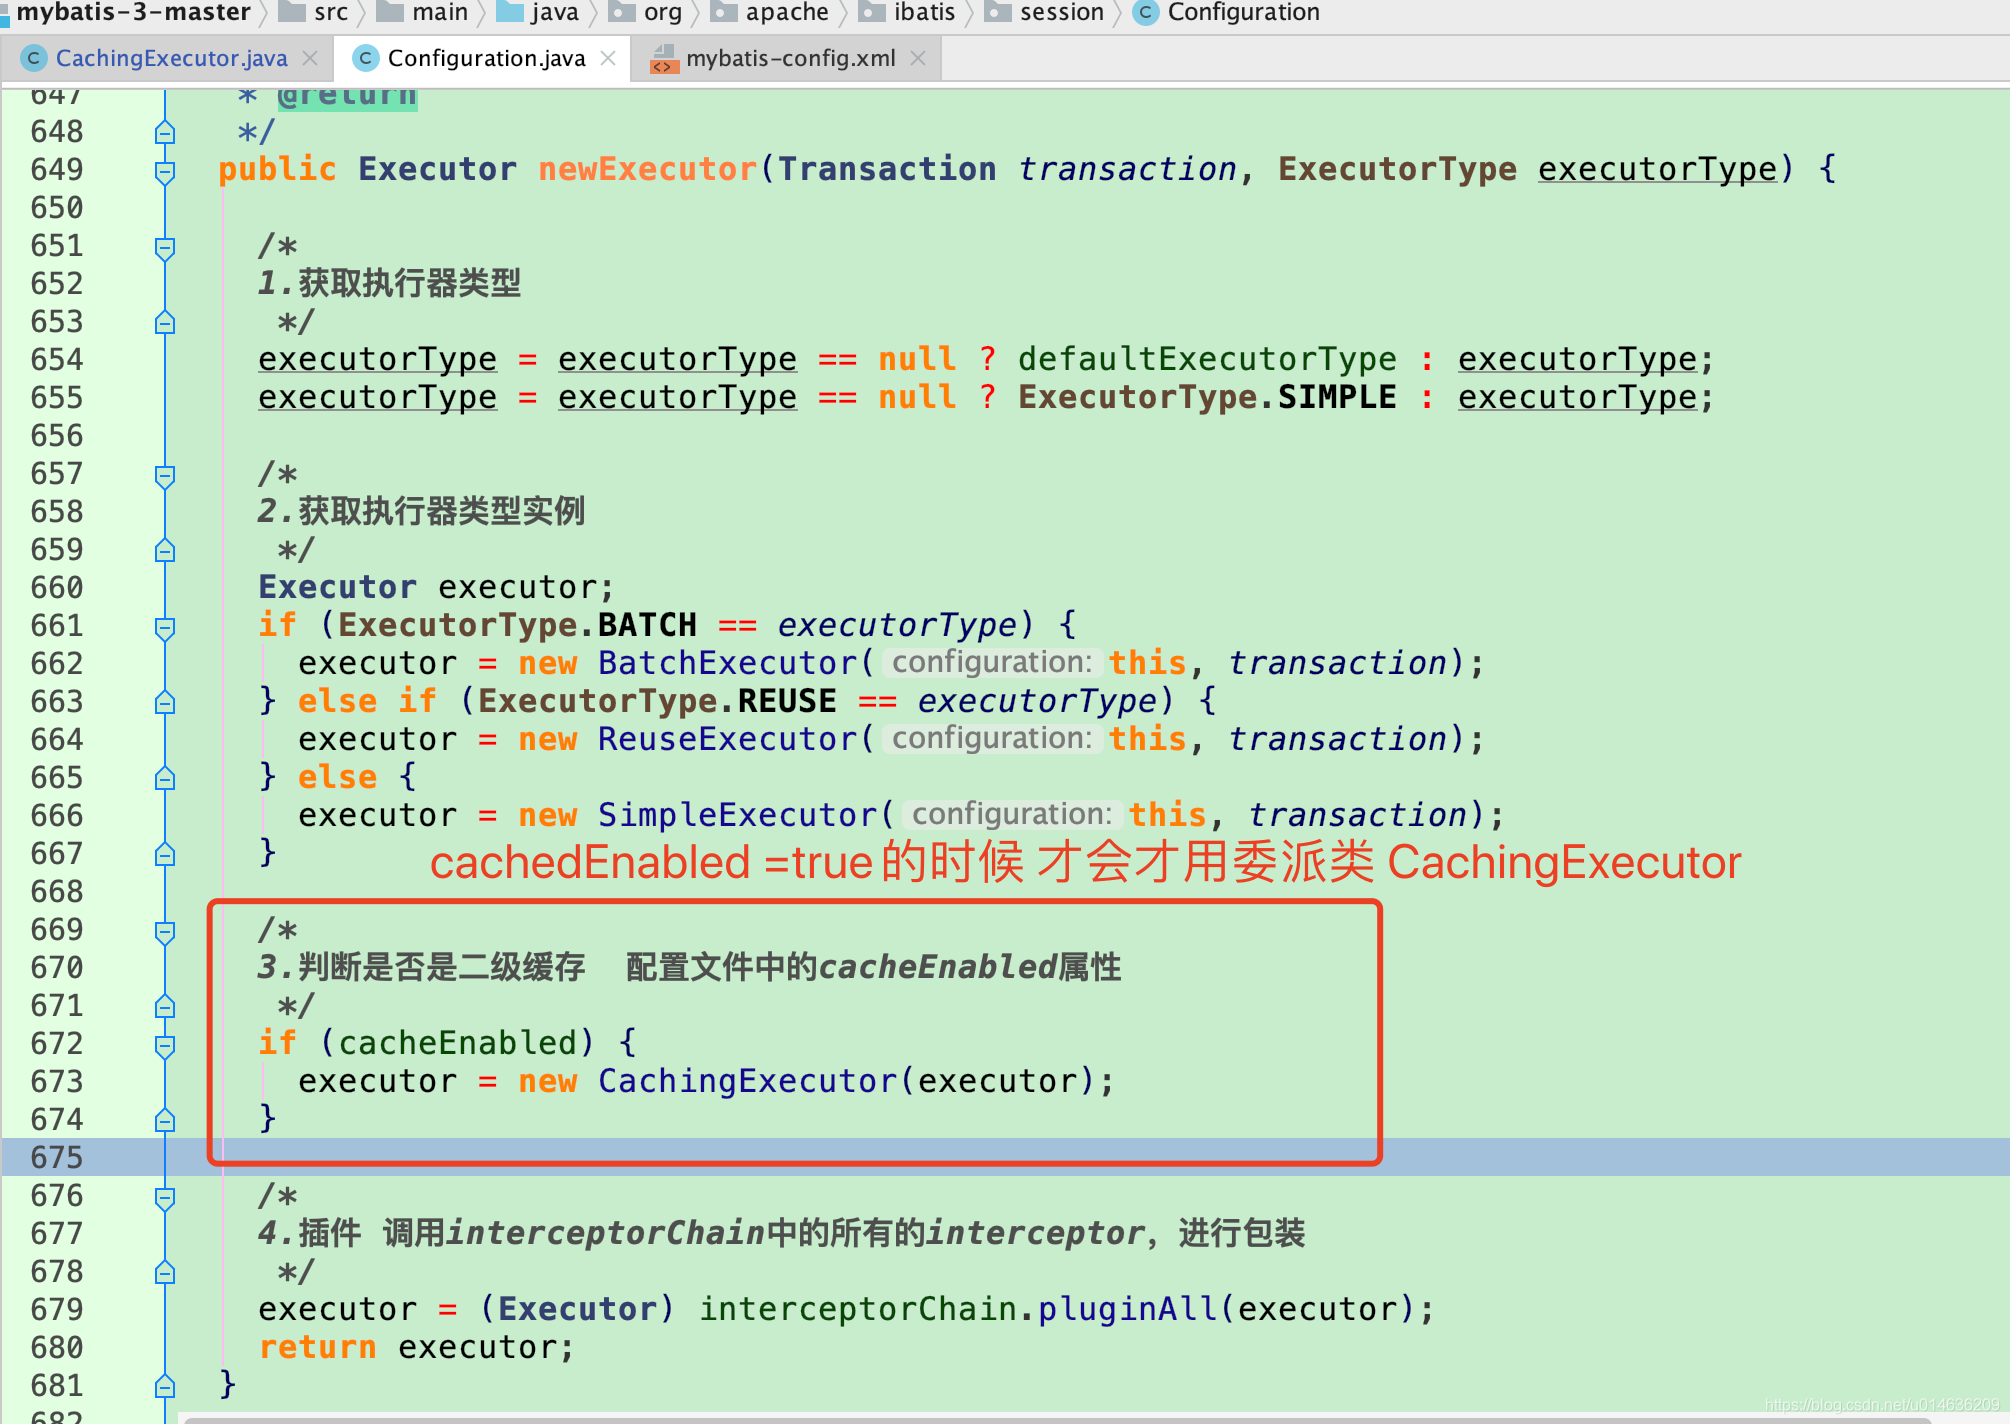Collapse comment fold at line 676
The height and width of the screenshot is (1424, 2010).
tap(165, 1197)
